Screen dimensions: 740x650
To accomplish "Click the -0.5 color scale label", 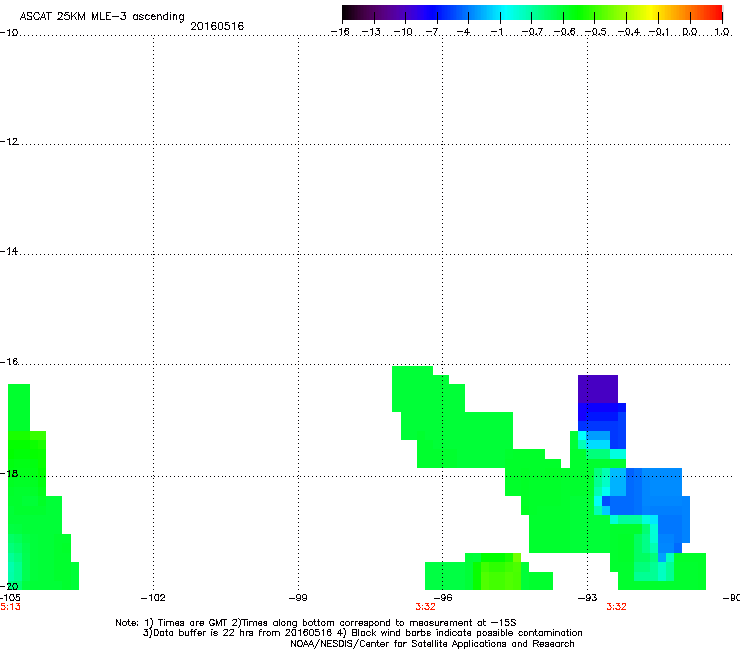I will 596,32.
